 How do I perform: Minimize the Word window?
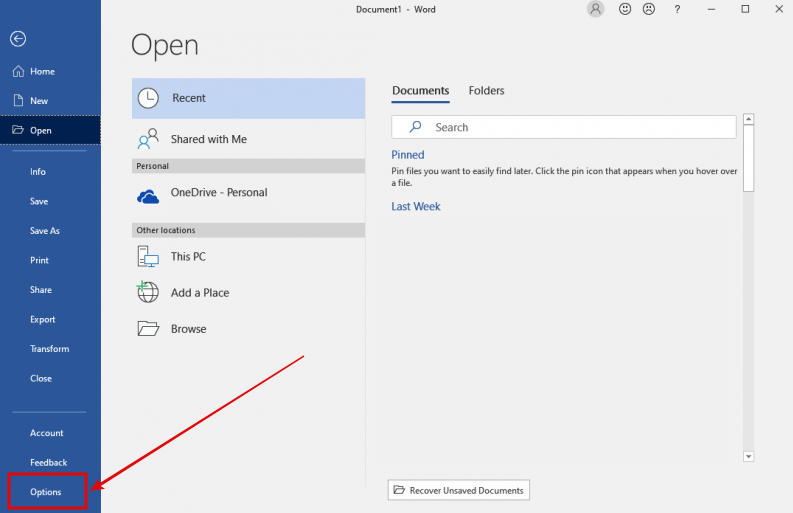point(711,9)
